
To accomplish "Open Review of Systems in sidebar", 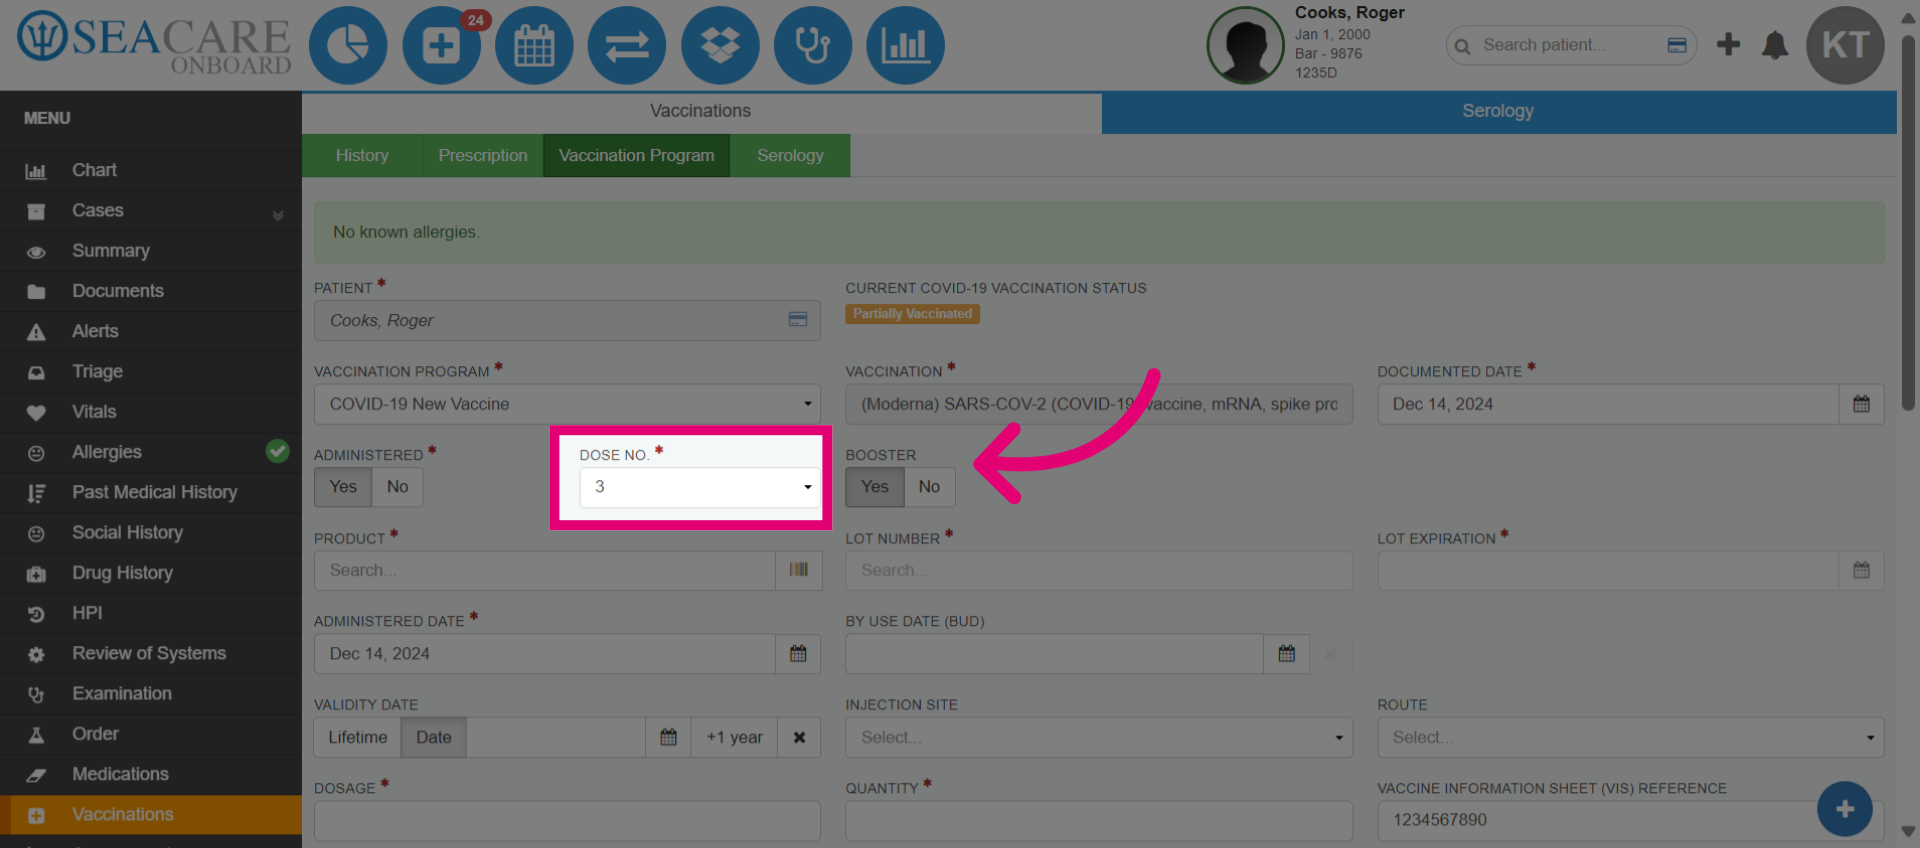I will click(151, 653).
